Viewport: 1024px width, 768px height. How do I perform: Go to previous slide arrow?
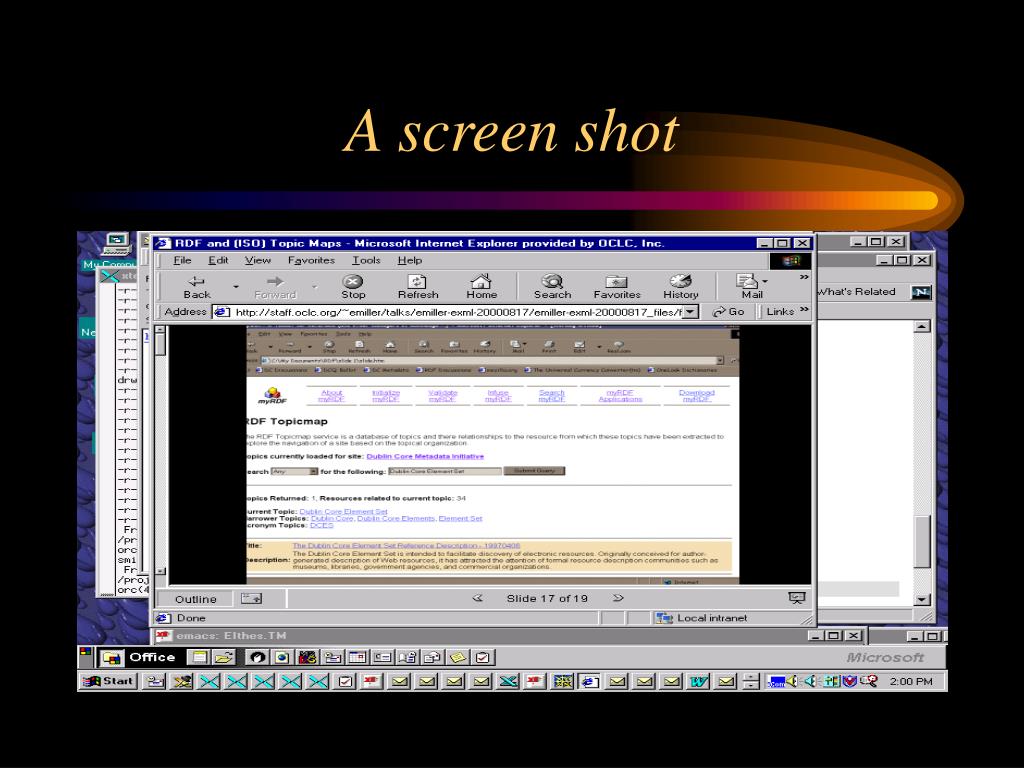[x=478, y=598]
